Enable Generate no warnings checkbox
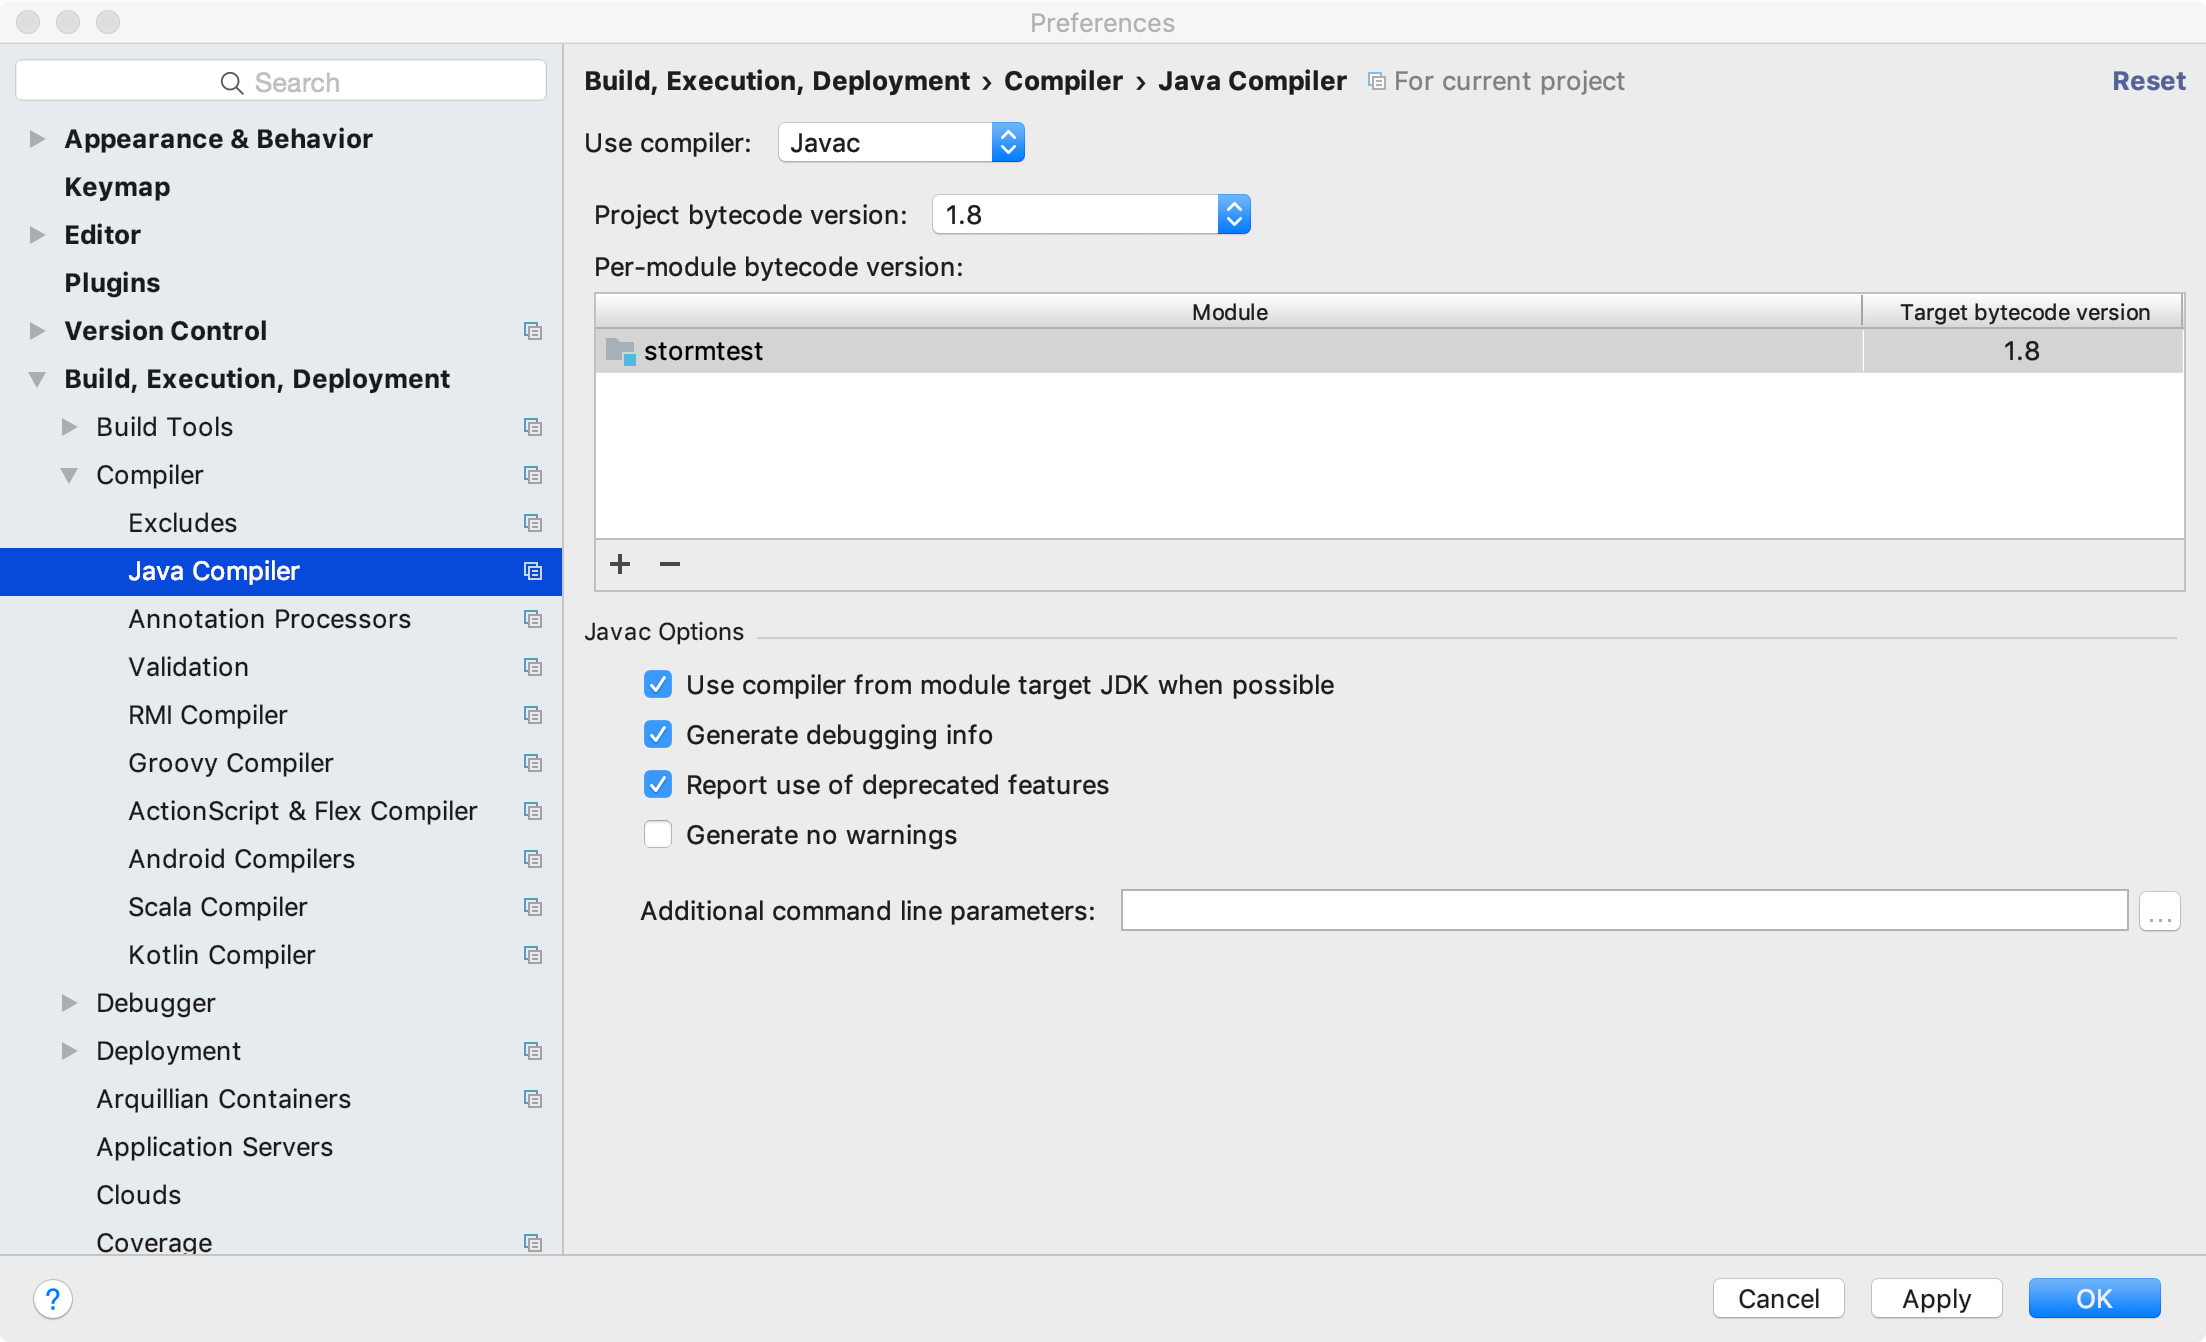2206x1342 pixels. tap(658, 835)
